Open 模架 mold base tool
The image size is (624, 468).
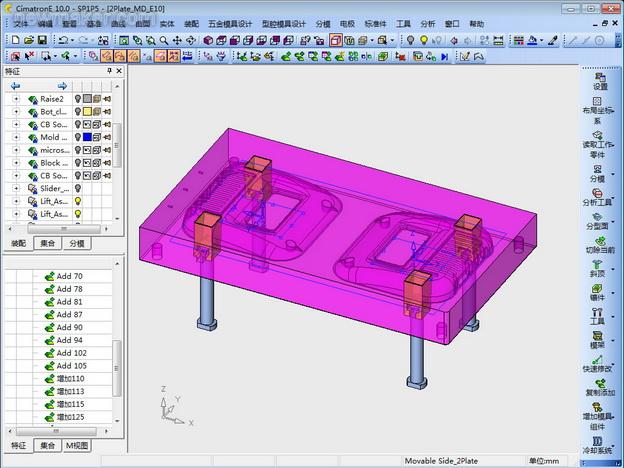(598, 340)
